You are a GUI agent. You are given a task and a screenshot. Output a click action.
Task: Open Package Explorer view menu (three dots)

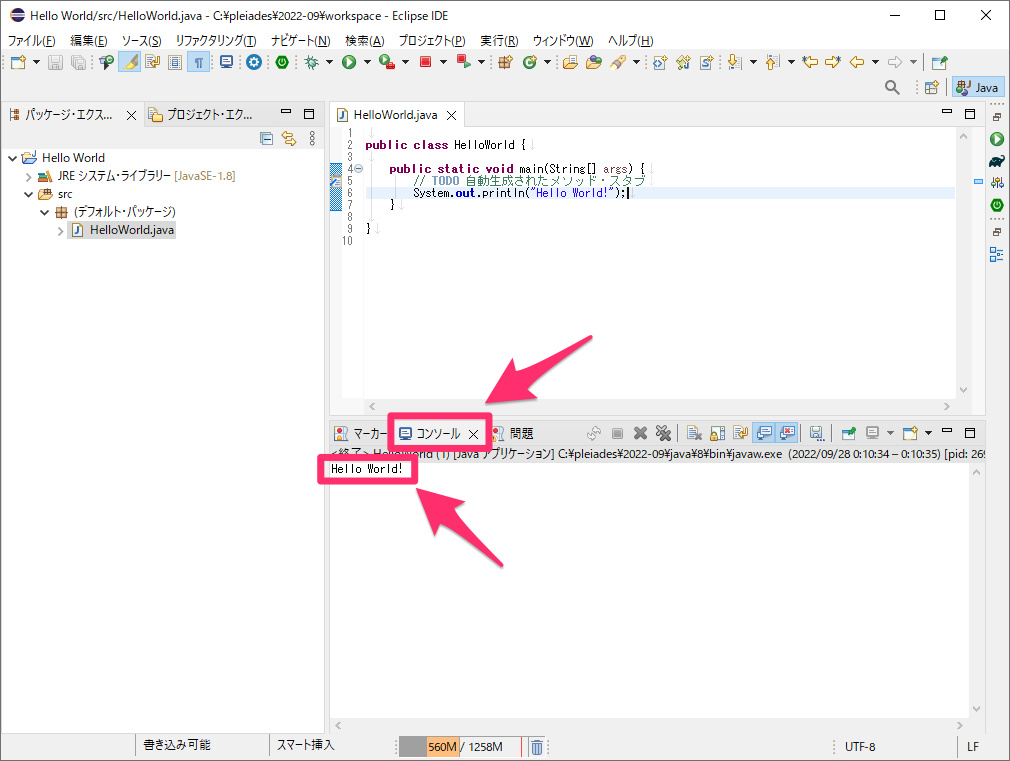coord(312,138)
